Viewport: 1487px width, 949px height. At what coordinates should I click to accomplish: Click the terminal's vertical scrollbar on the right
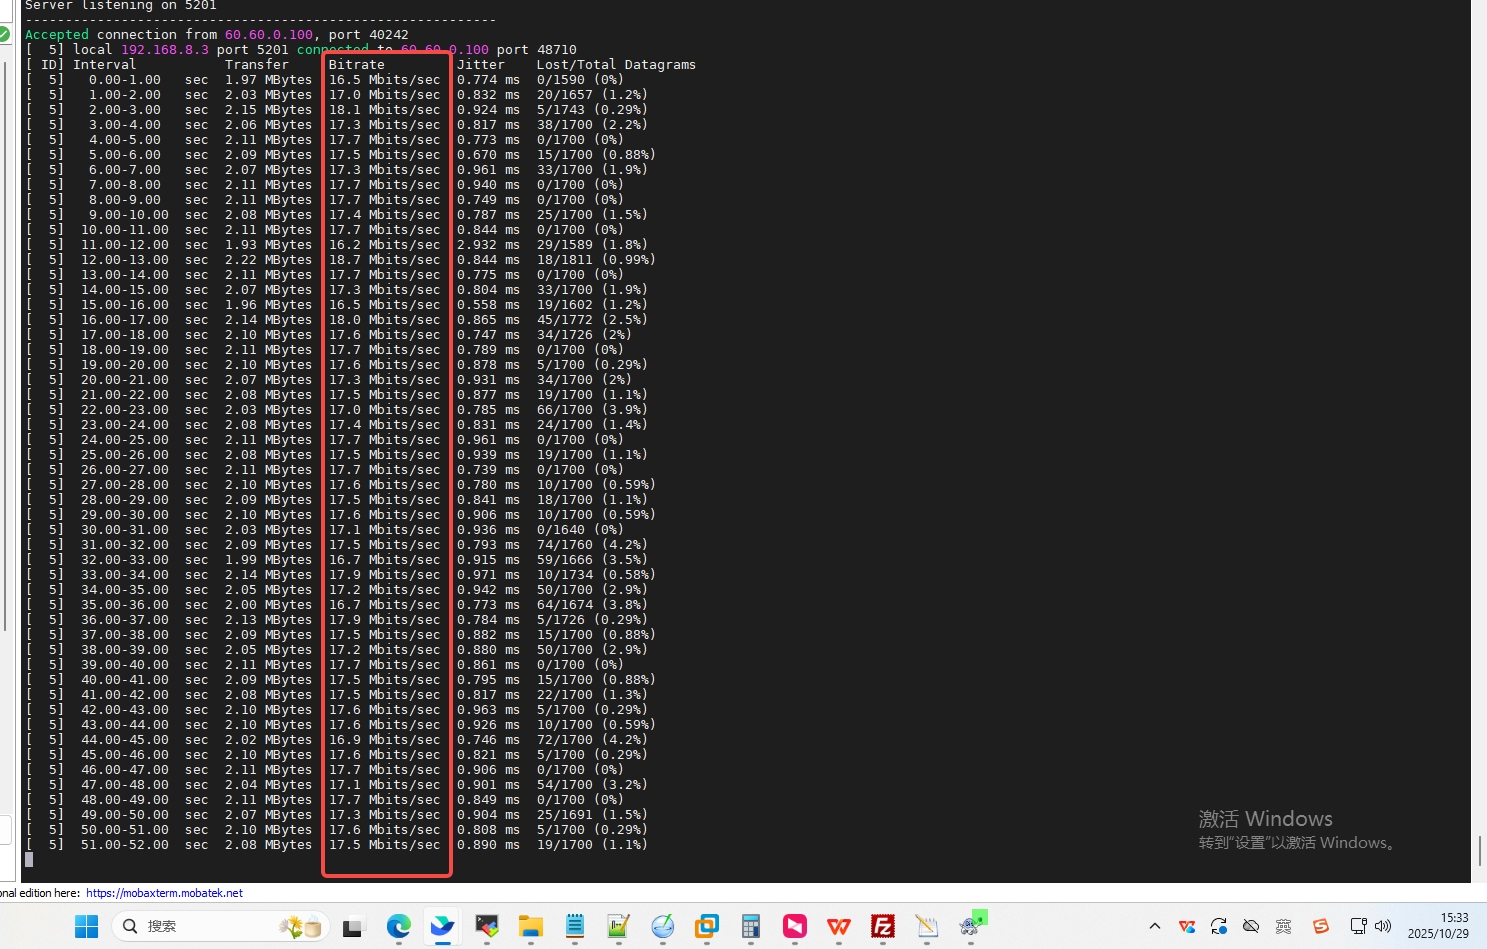click(x=1479, y=850)
